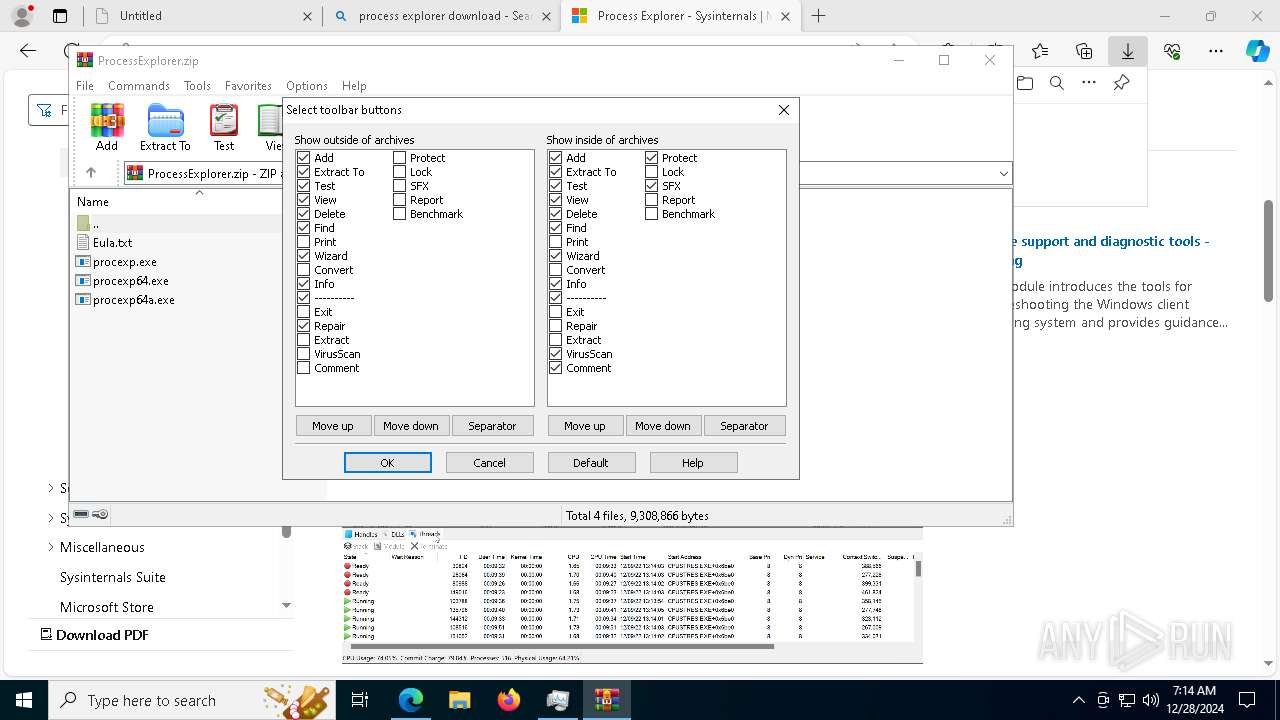This screenshot has height=720, width=1280.
Task: Click Help button in dialog
Action: pyautogui.click(x=693, y=463)
